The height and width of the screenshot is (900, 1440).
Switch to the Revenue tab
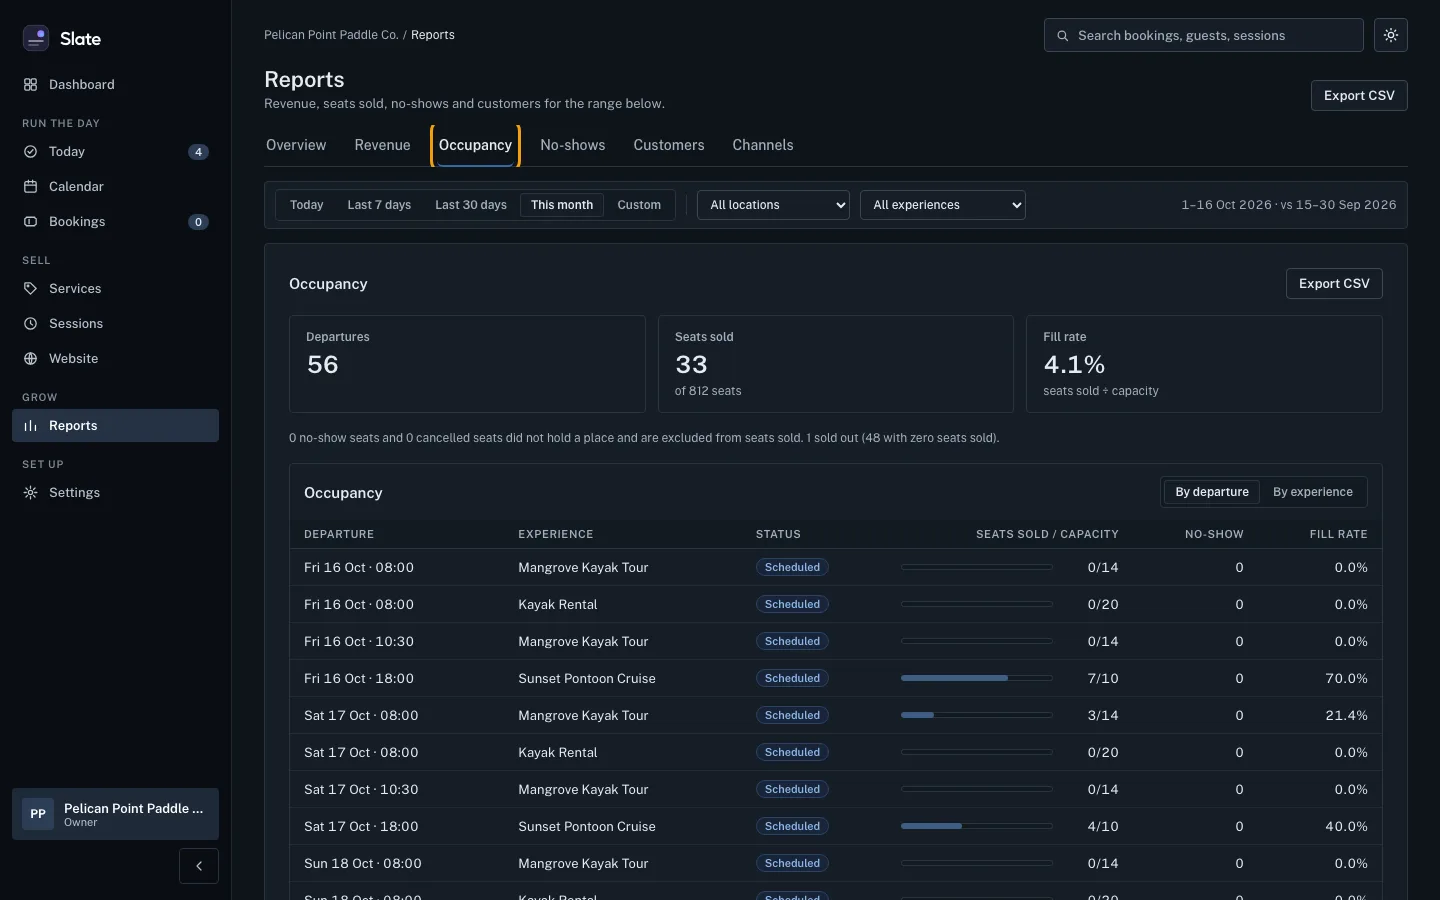click(382, 146)
